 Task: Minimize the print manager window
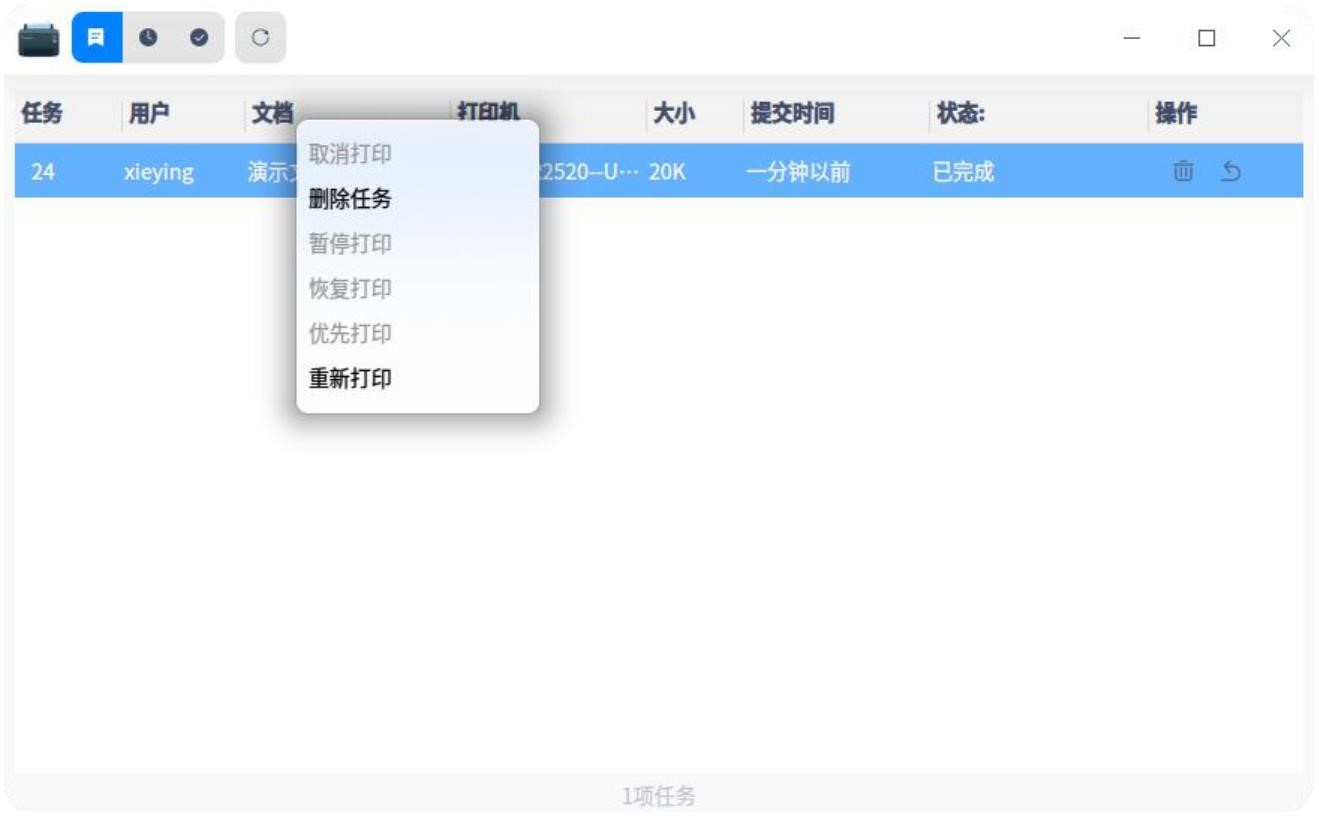click(1132, 38)
